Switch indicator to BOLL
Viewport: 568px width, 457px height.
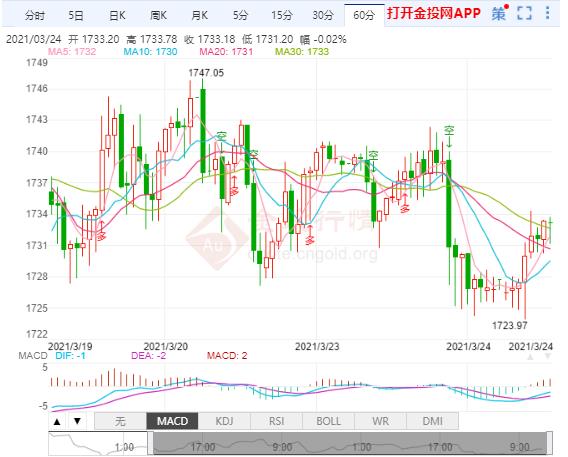pos(329,421)
